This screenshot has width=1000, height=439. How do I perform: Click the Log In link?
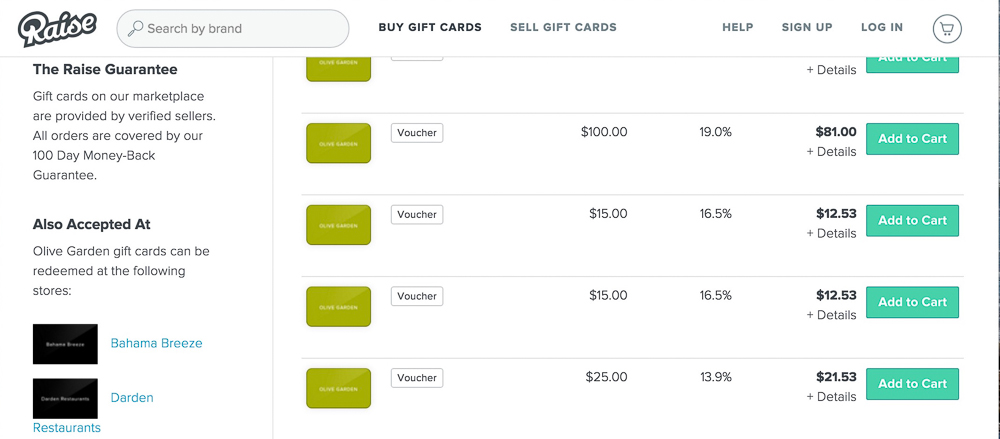(882, 28)
